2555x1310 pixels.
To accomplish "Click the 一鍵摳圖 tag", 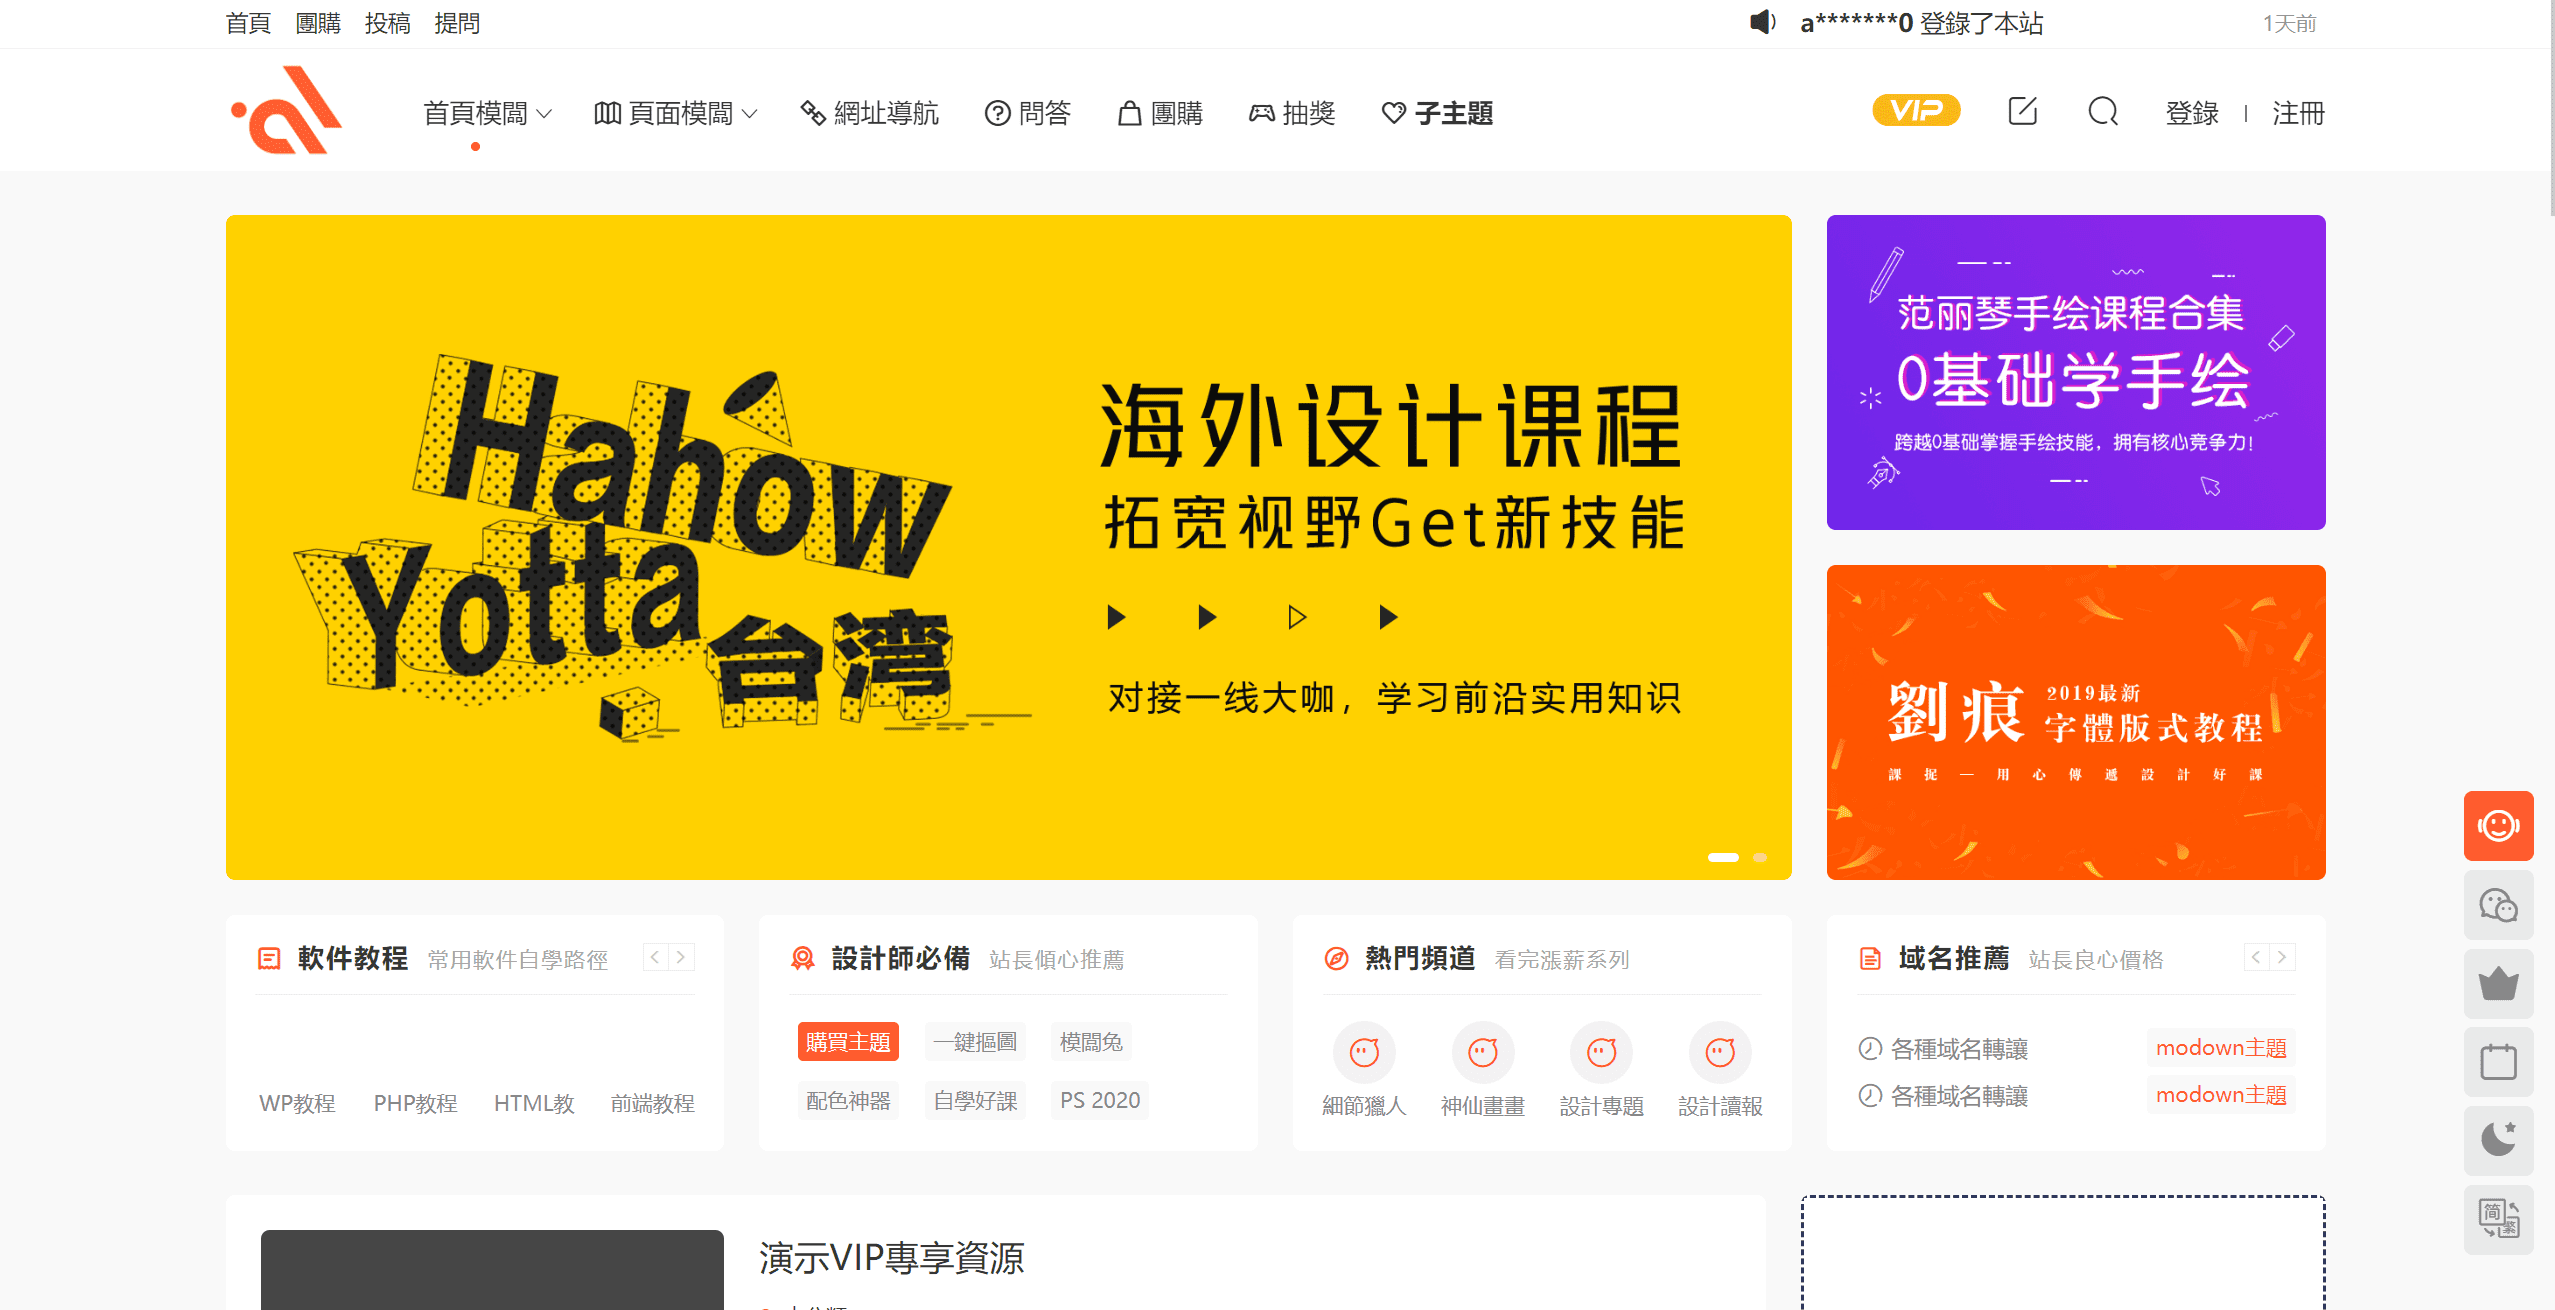I will coord(975,1041).
